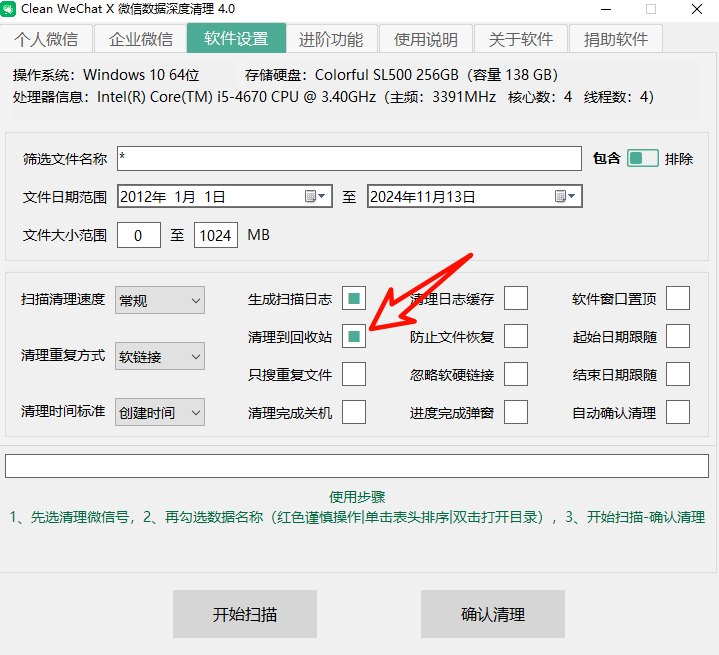Expand the 清理时间标准 dropdown
The image size is (719, 655).
click(160, 412)
